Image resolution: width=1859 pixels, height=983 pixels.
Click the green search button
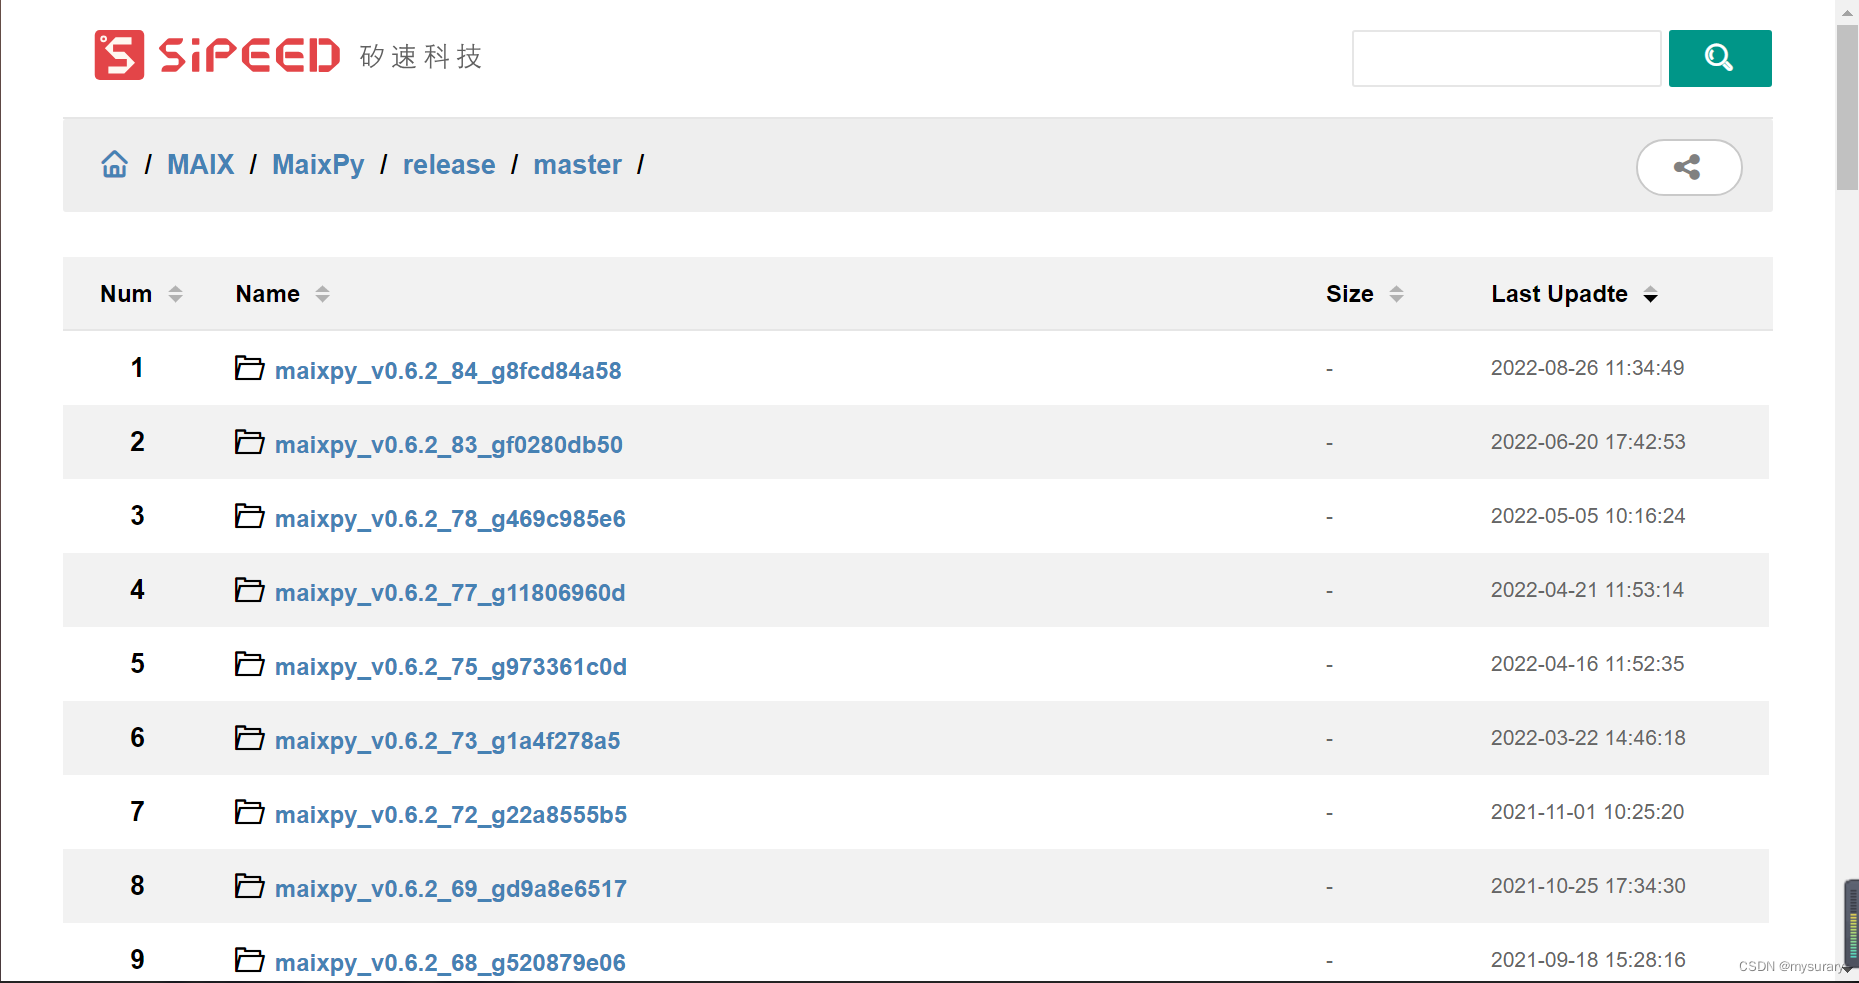click(1720, 58)
